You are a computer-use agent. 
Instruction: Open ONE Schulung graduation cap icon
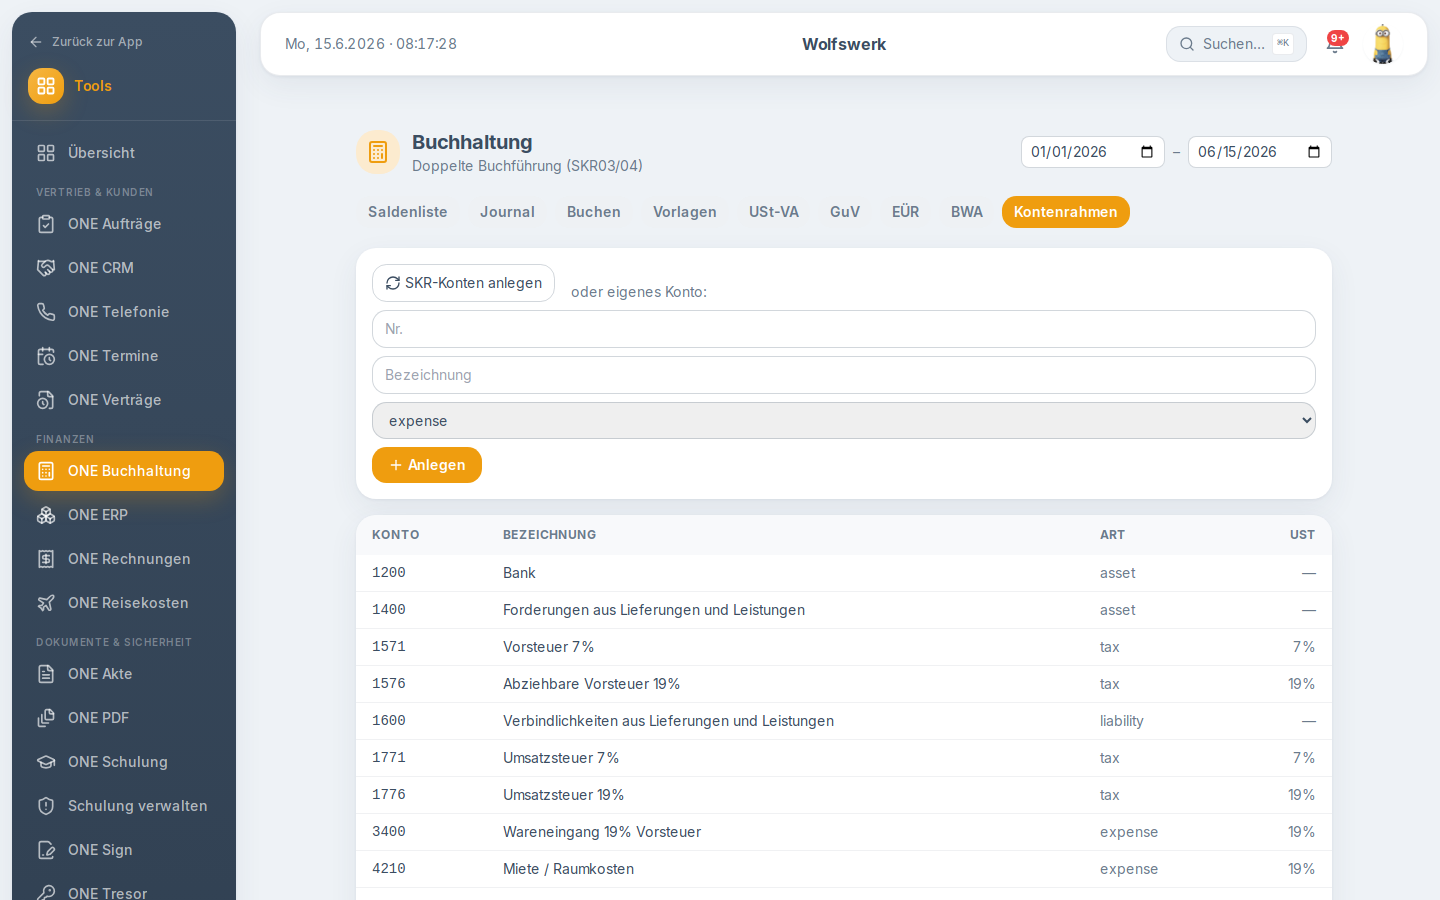point(46,762)
